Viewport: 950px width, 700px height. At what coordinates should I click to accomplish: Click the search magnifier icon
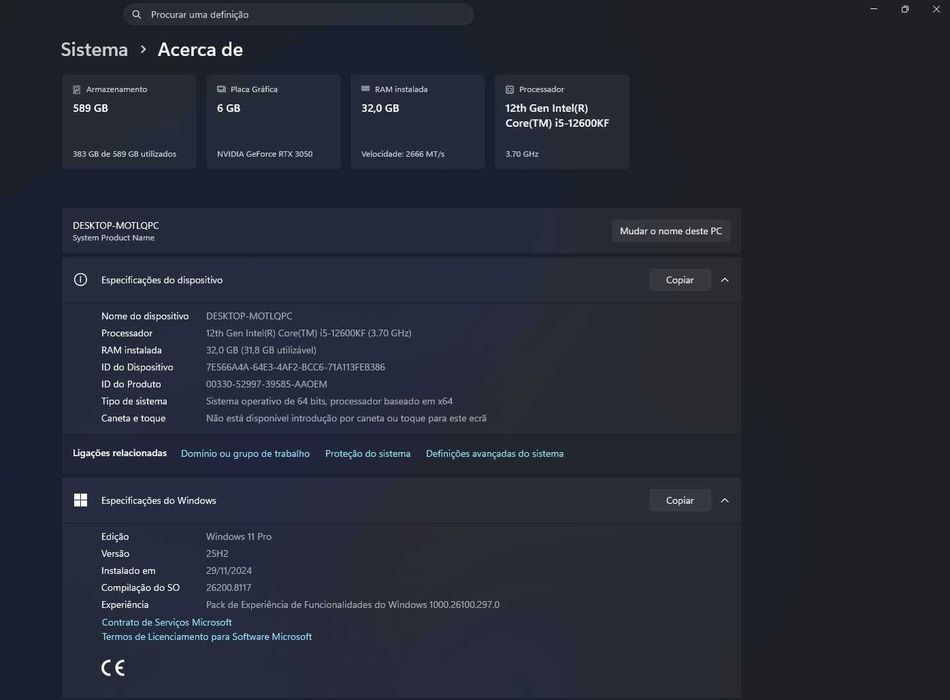(x=137, y=15)
